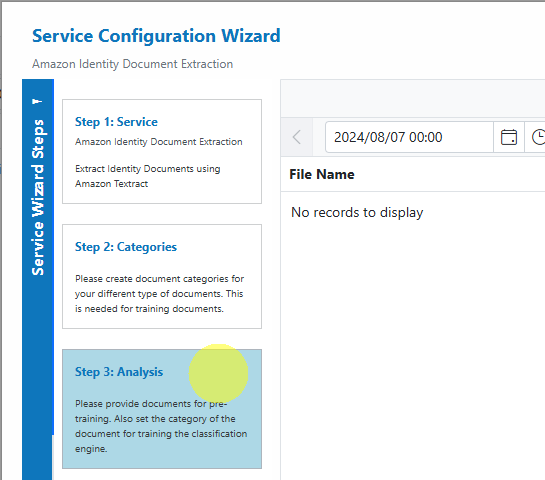Open the clock time picker icon
The height and width of the screenshot is (480, 545).
tap(537, 137)
